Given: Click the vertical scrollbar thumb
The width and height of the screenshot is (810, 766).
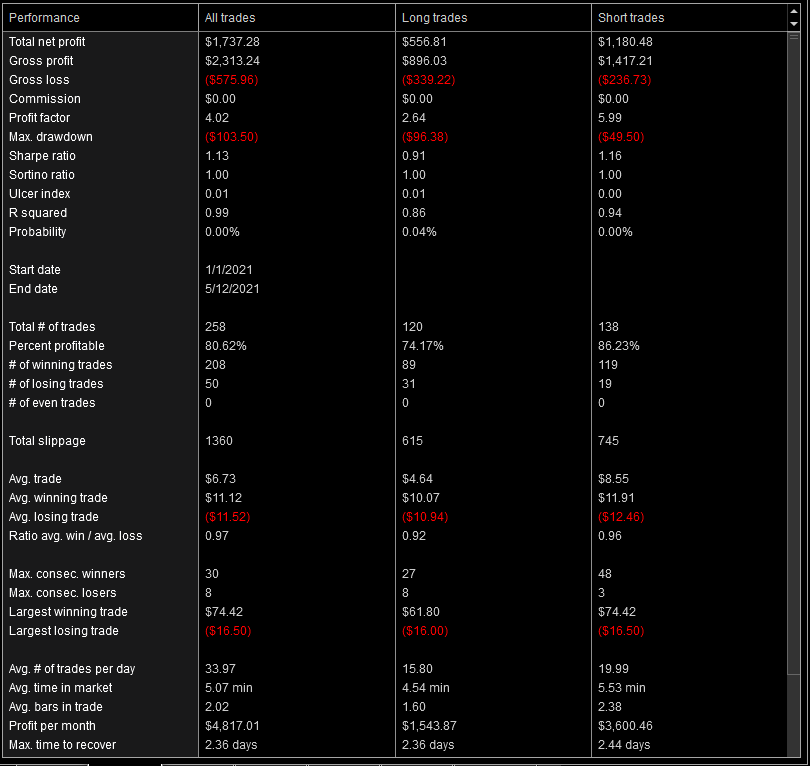Looking at the screenshot, I should point(794,350).
